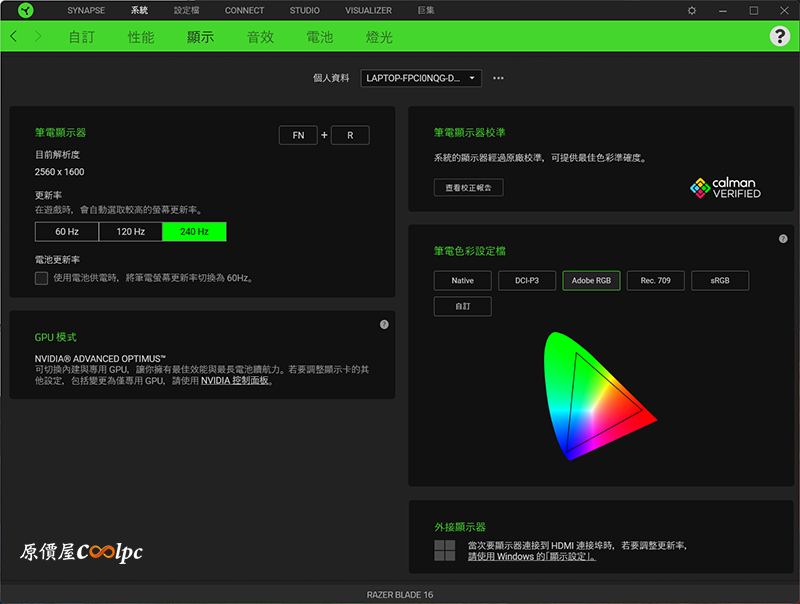Viewport: 800px width, 604px height.
Task: Set refresh rate to 60 Hz
Action: pos(67,232)
